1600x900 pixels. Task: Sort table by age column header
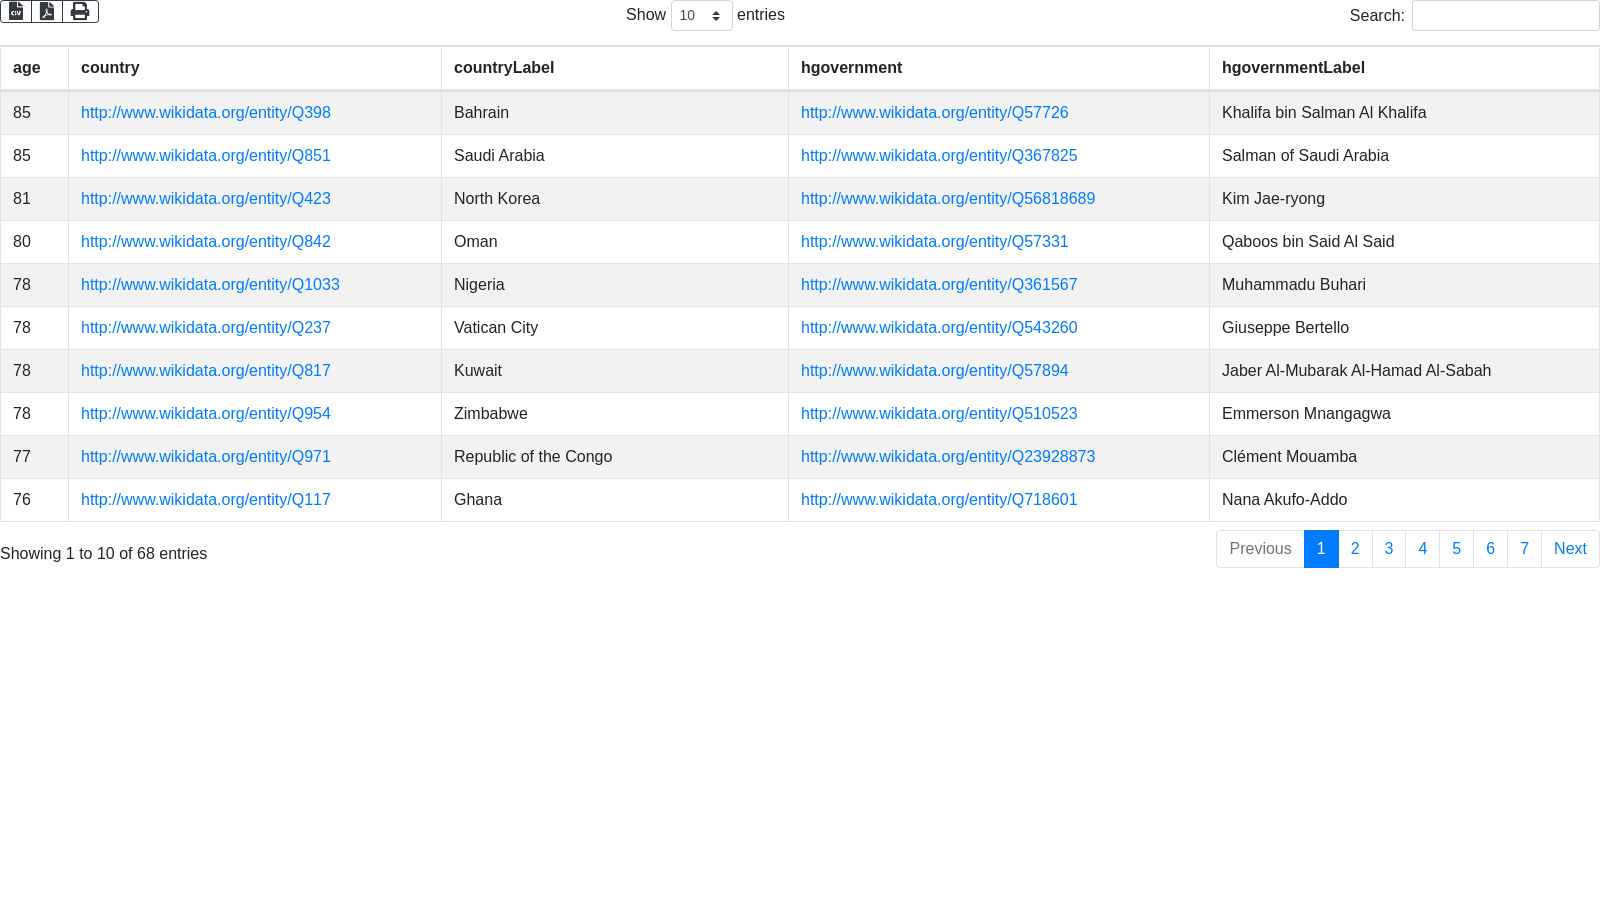(x=27, y=68)
